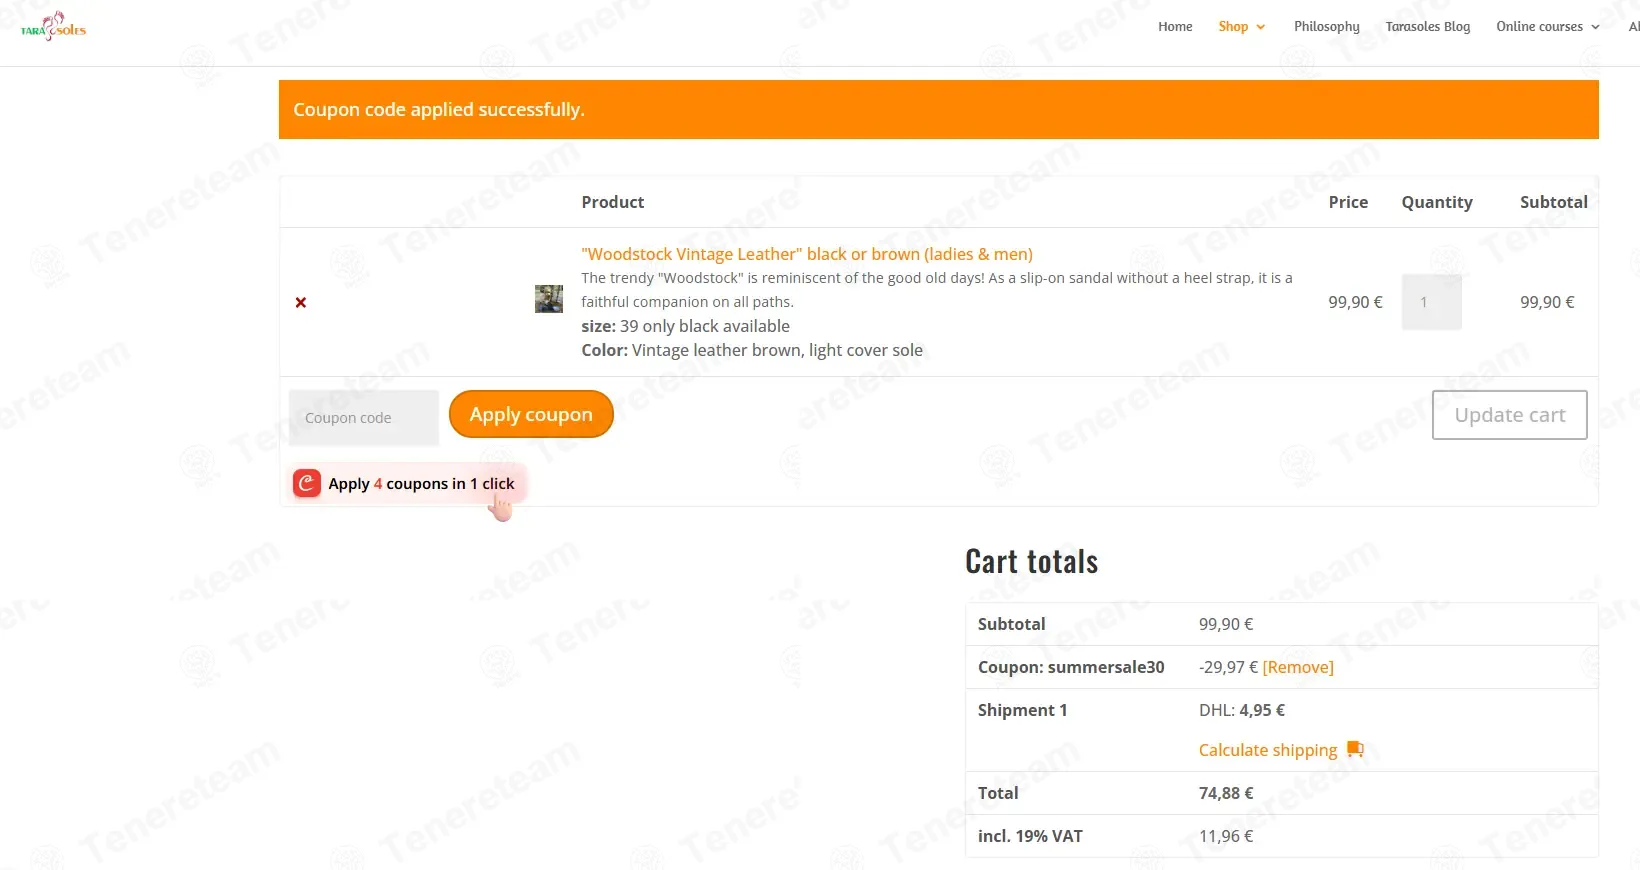The width and height of the screenshot is (1640, 870).
Task: Click the Apply coupon button
Action: pyautogui.click(x=531, y=414)
